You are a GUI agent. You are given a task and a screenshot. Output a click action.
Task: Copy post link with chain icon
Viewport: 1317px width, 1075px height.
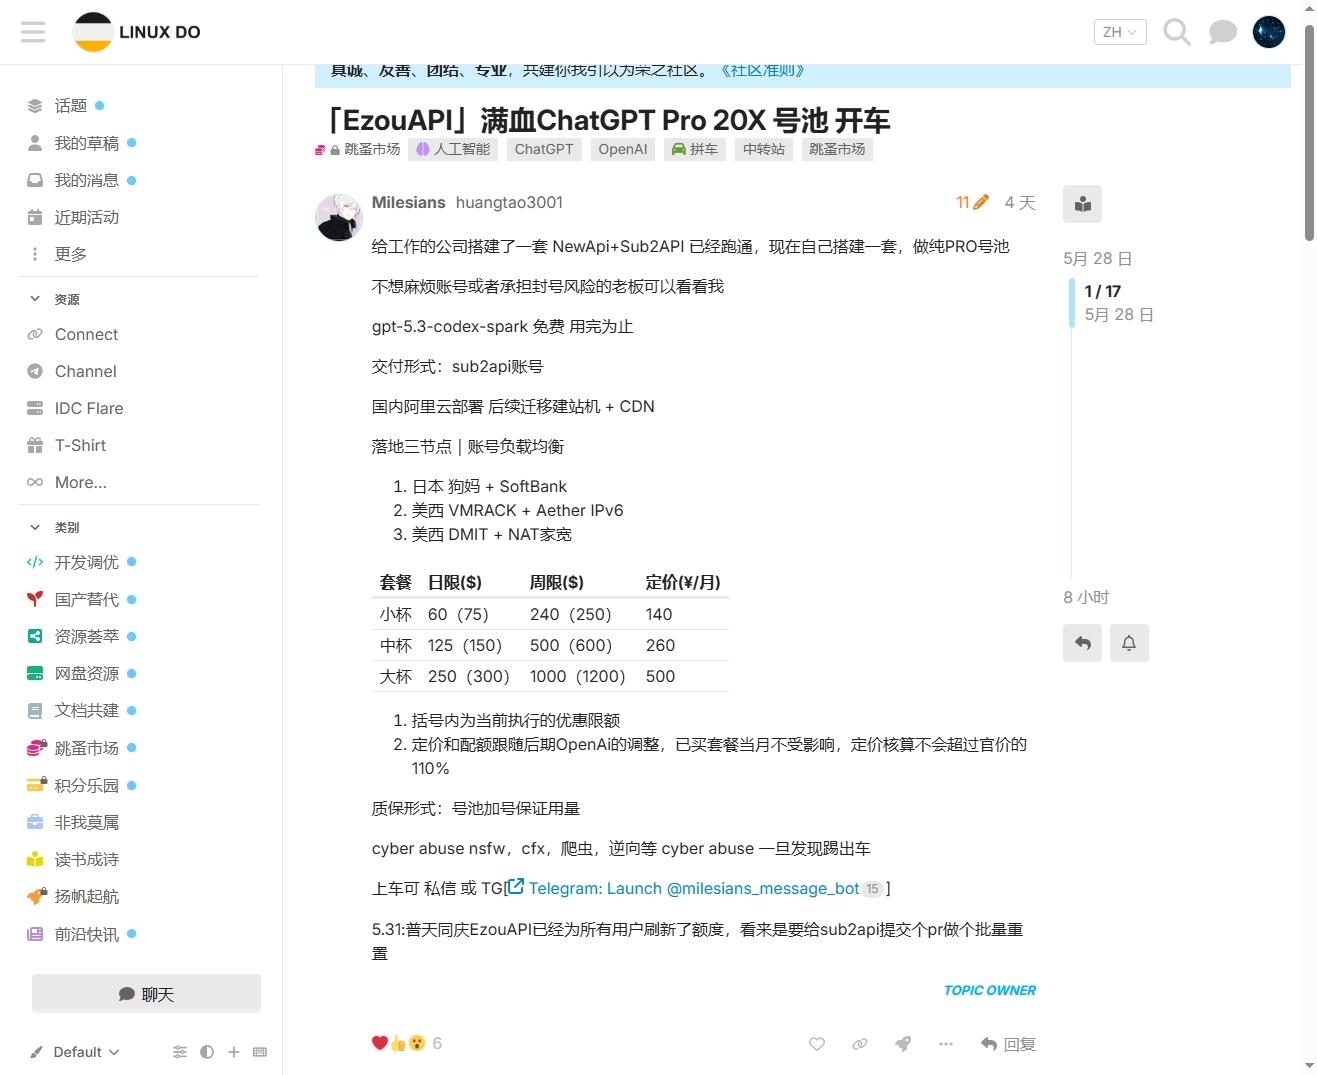(860, 1044)
